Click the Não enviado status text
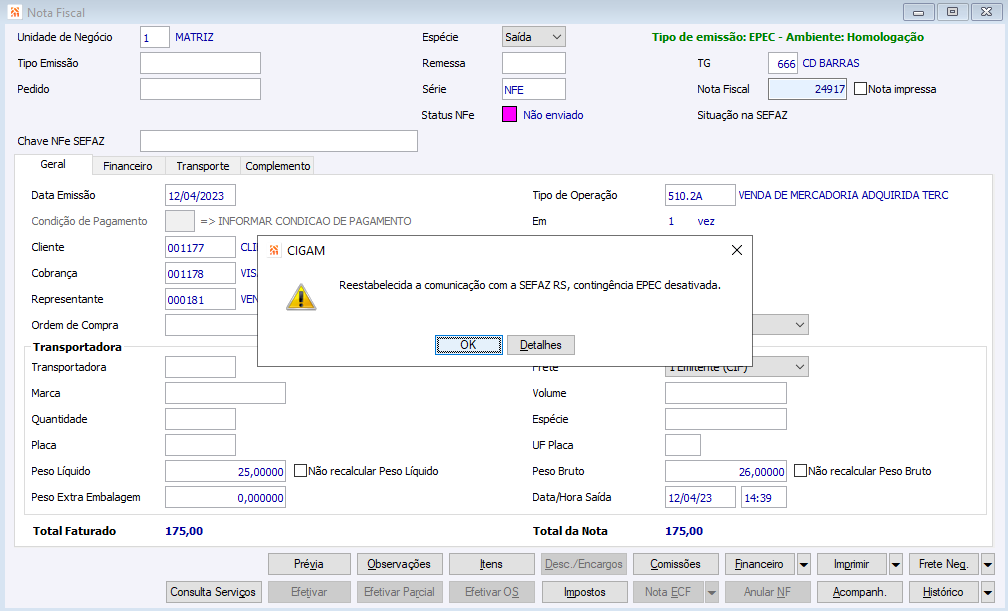Image resolution: width=1008 pixels, height=611 pixels. click(x=553, y=115)
